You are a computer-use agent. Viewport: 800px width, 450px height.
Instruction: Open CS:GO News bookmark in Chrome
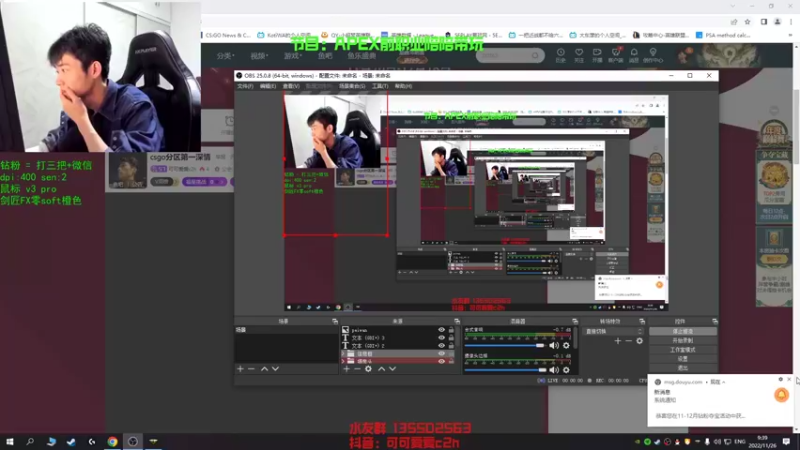click(228, 35)
